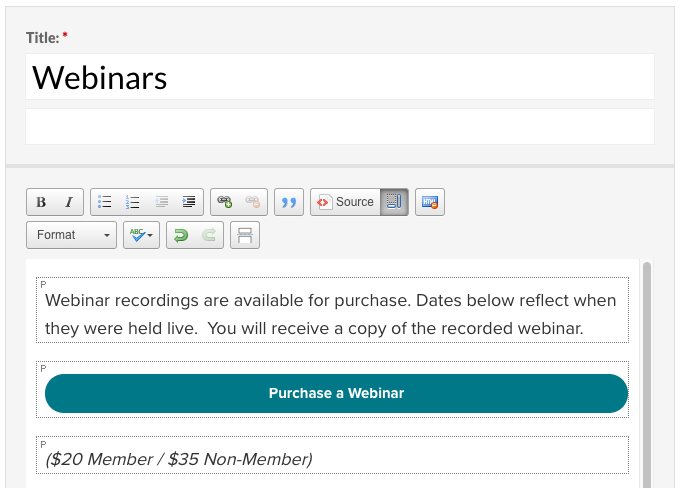Insert a link with the link icon
This screenshot has height=488, width=683.
(x=225, y=202)
